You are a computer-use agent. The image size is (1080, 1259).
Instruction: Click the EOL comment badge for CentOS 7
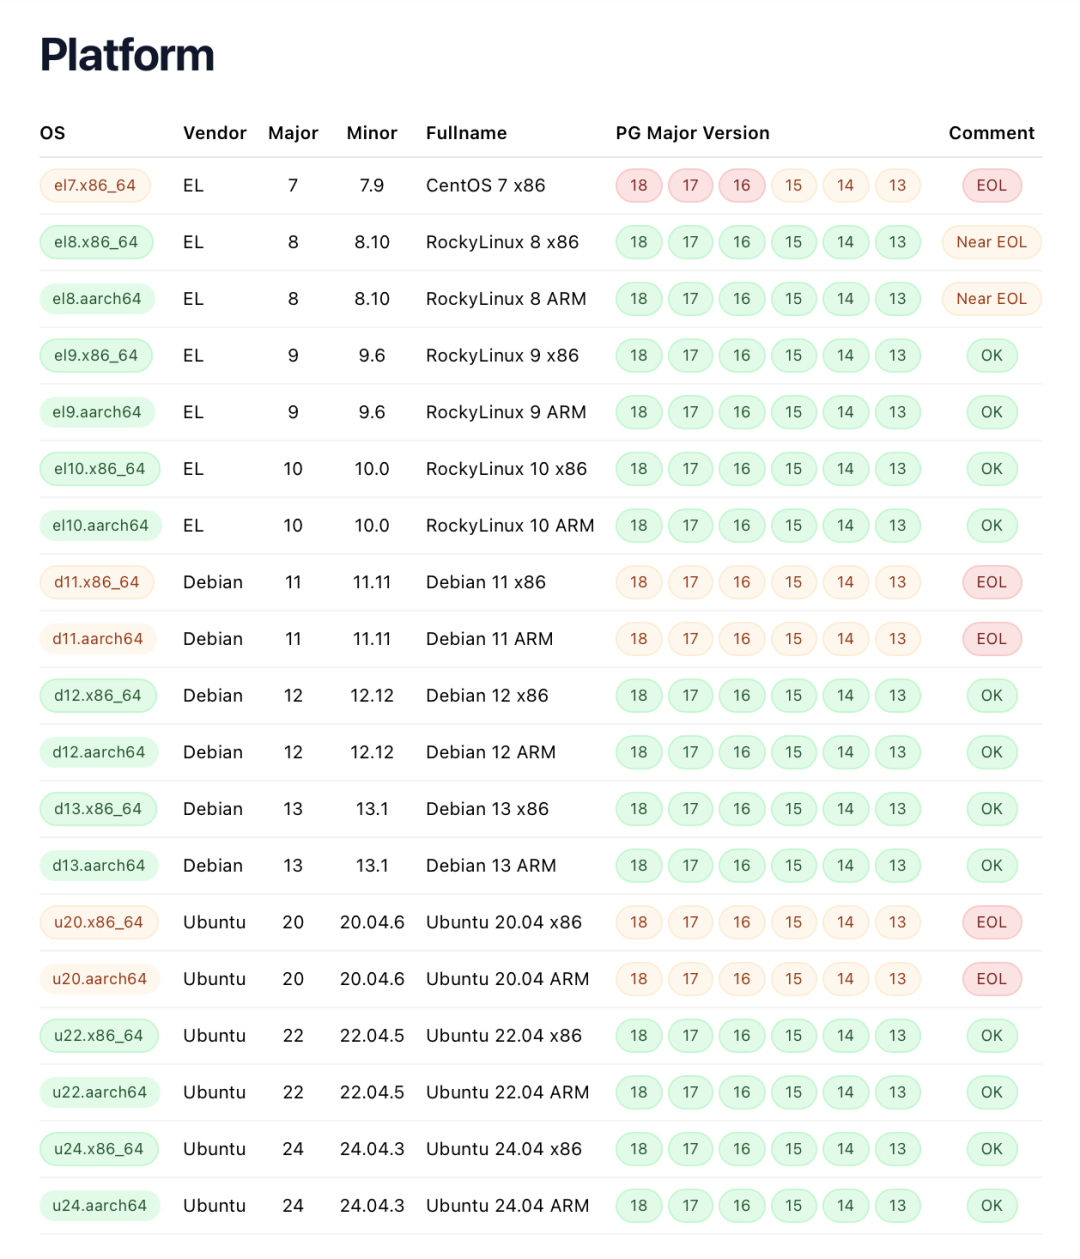pyautogui.click(x=991, y=185)
